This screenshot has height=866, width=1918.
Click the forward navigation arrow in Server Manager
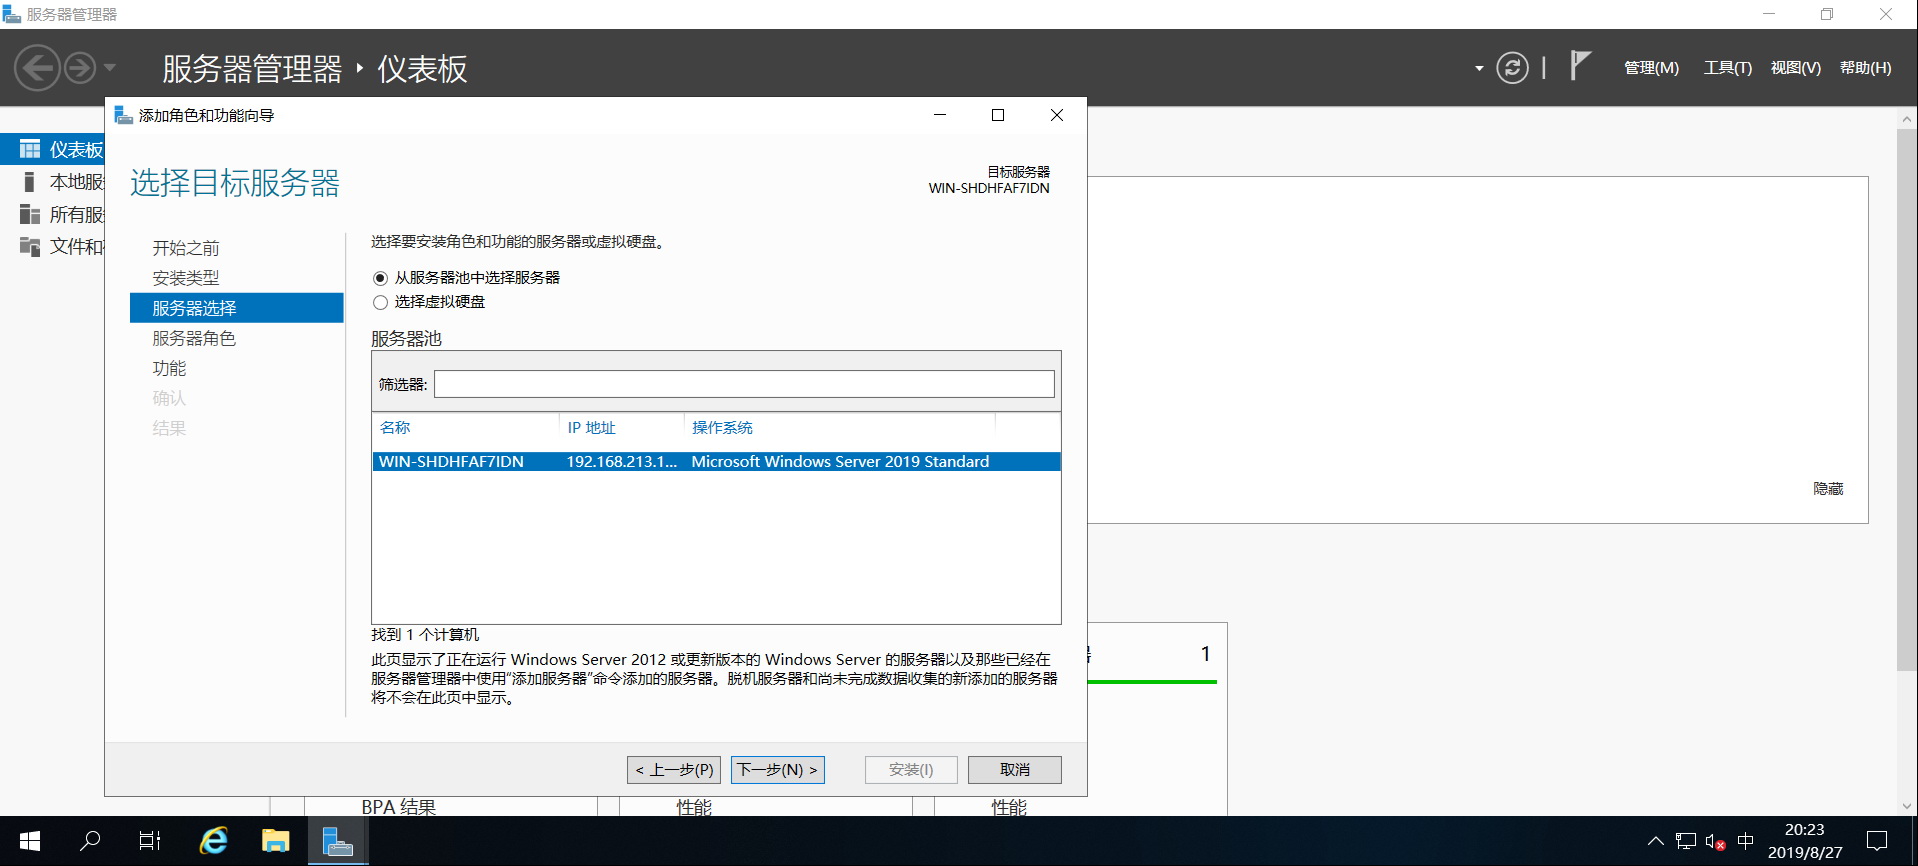point(80,68)
